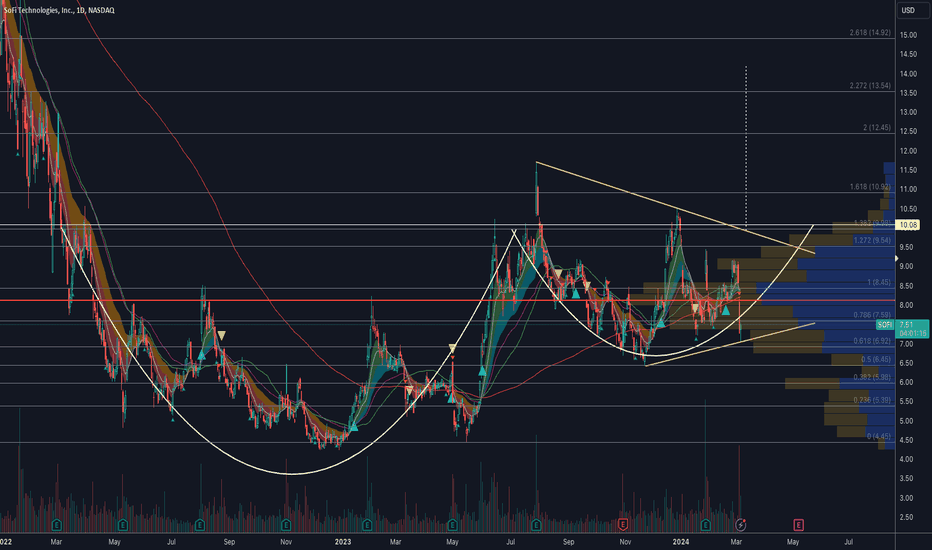The height and width of the screenshot is (550, 932).
Task: Click the 4.00 price scale label
Action: (908, 459)
